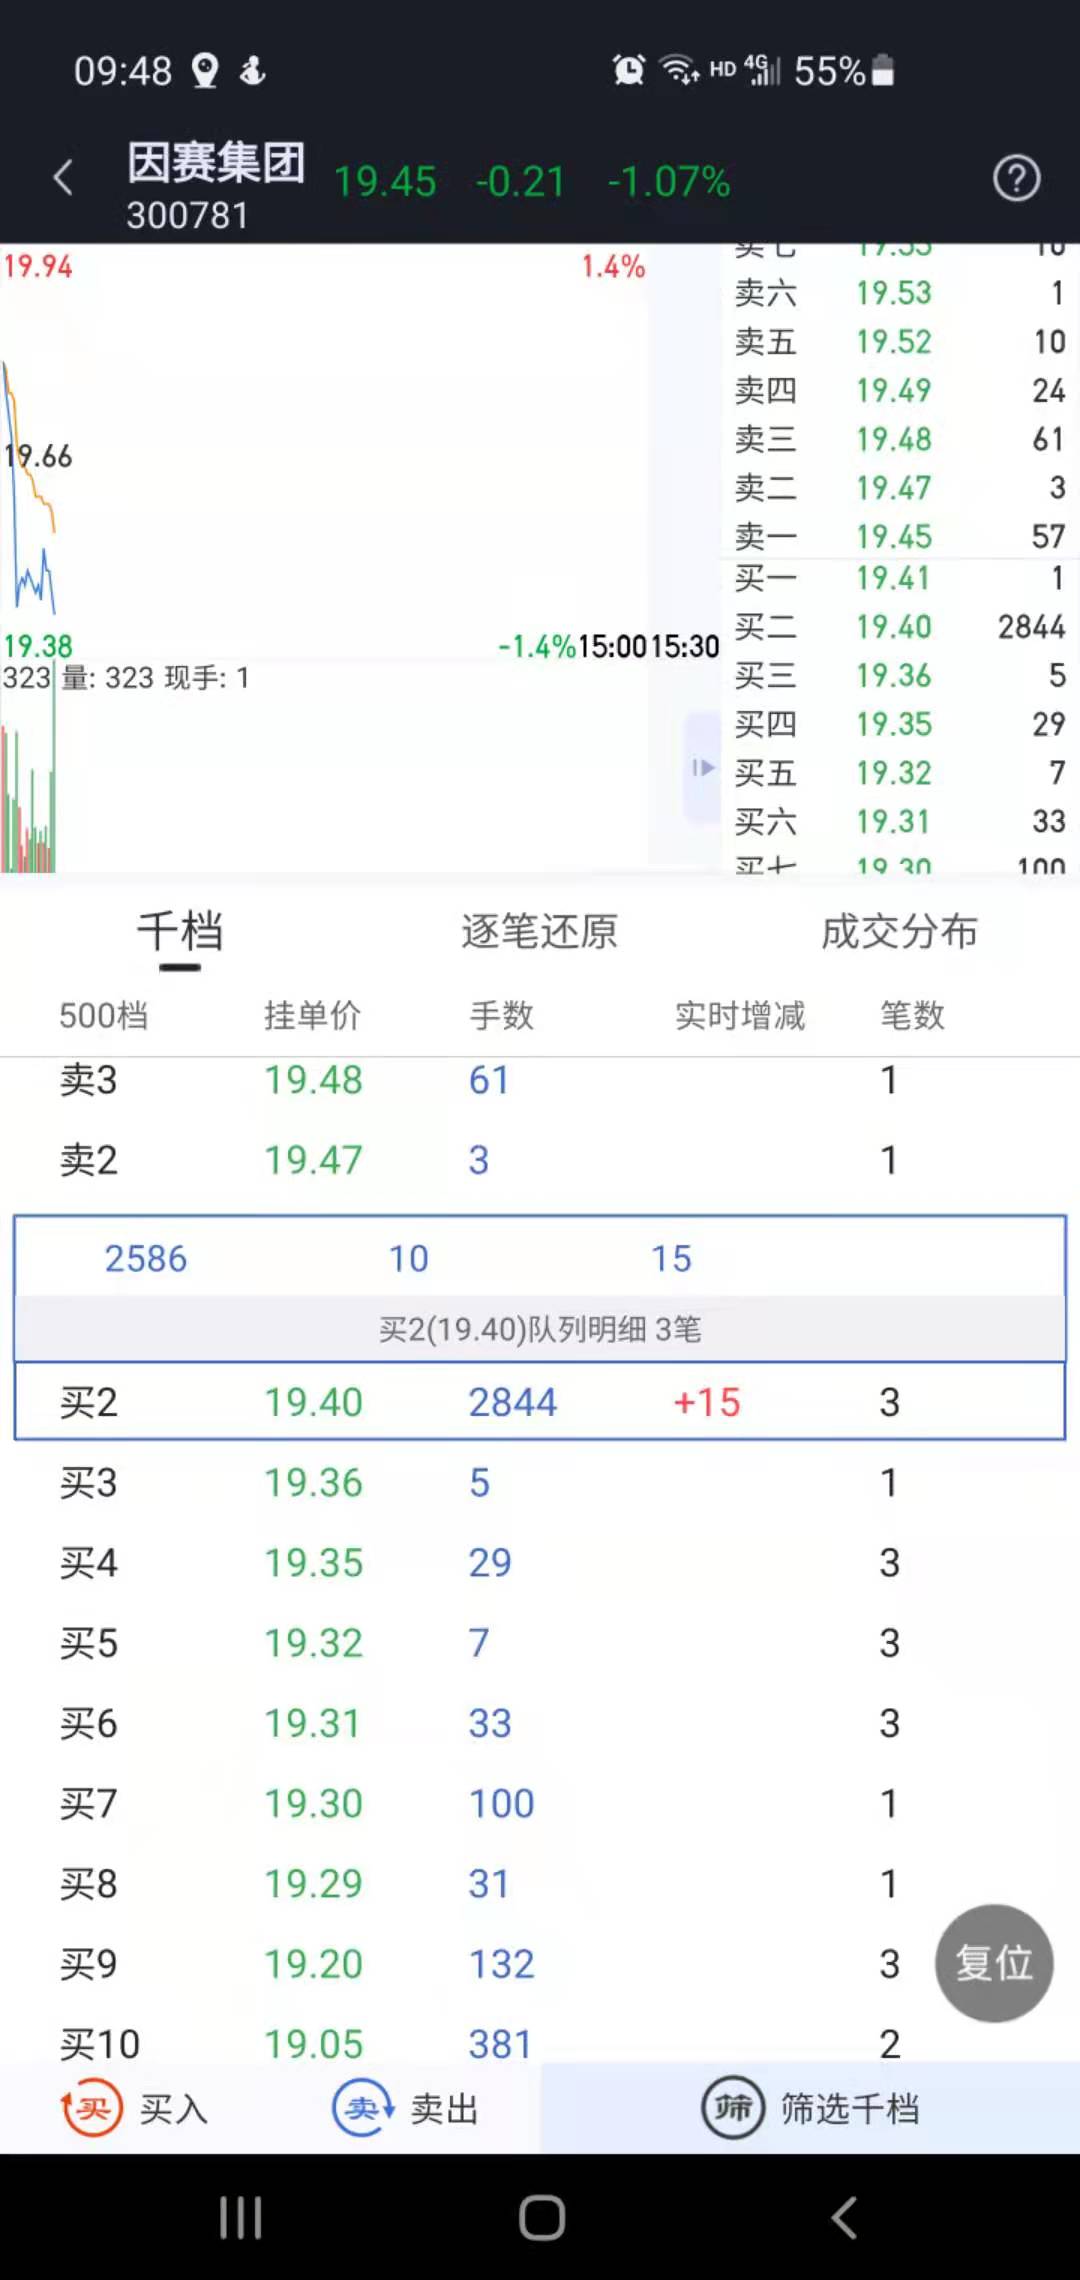Tap the back arrow in the header
Image resolution: width=1080 pixels, height=2280 pixels.
click(x=63, y=178)
